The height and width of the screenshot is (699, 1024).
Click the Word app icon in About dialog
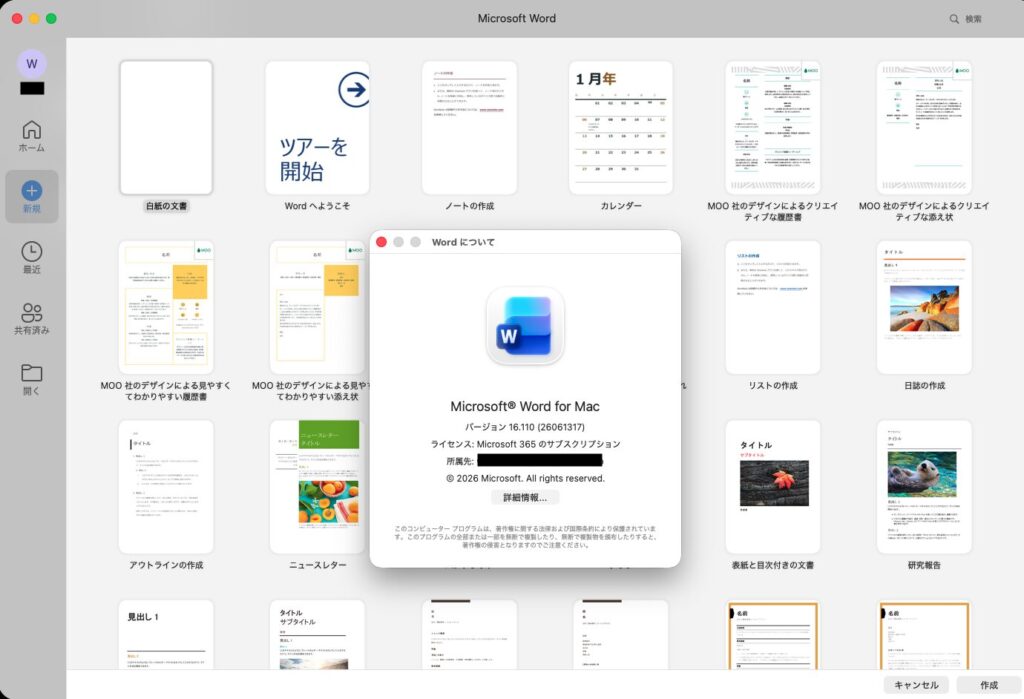point(525,327)
